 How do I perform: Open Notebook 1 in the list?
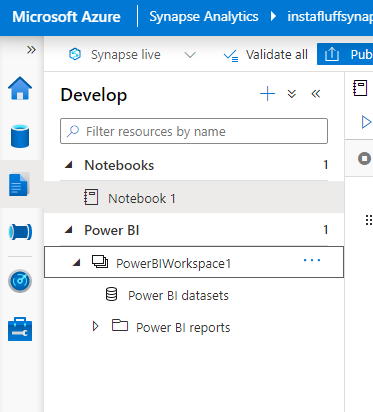pyautogui.click(x=194, y=197)
